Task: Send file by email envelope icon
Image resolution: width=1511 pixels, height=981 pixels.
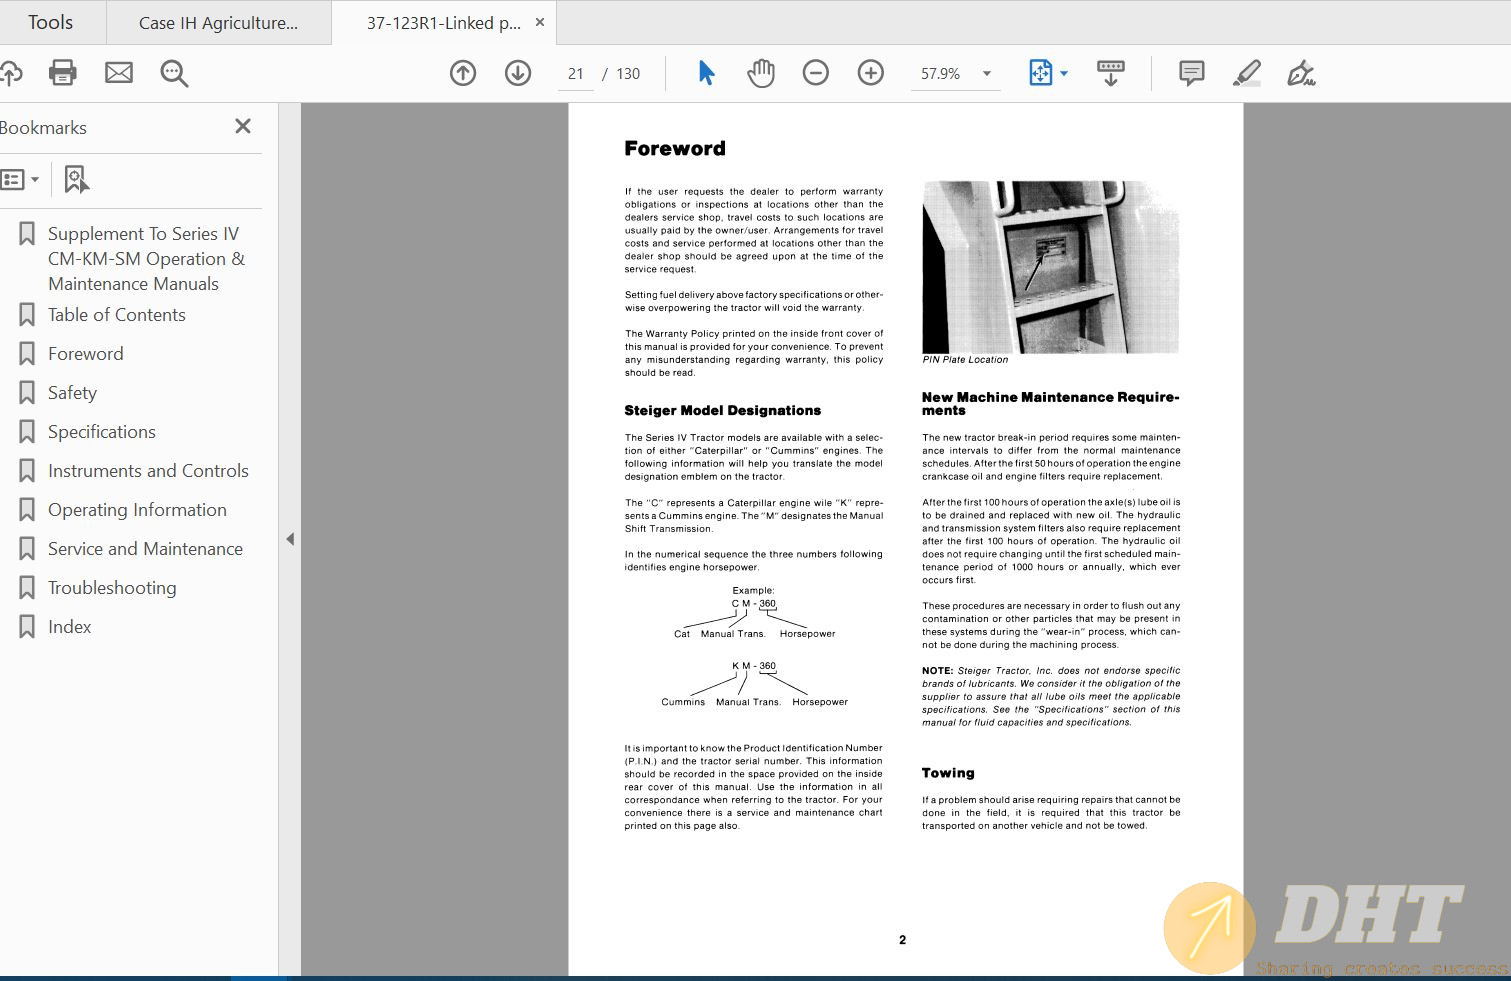Action: 119,73
